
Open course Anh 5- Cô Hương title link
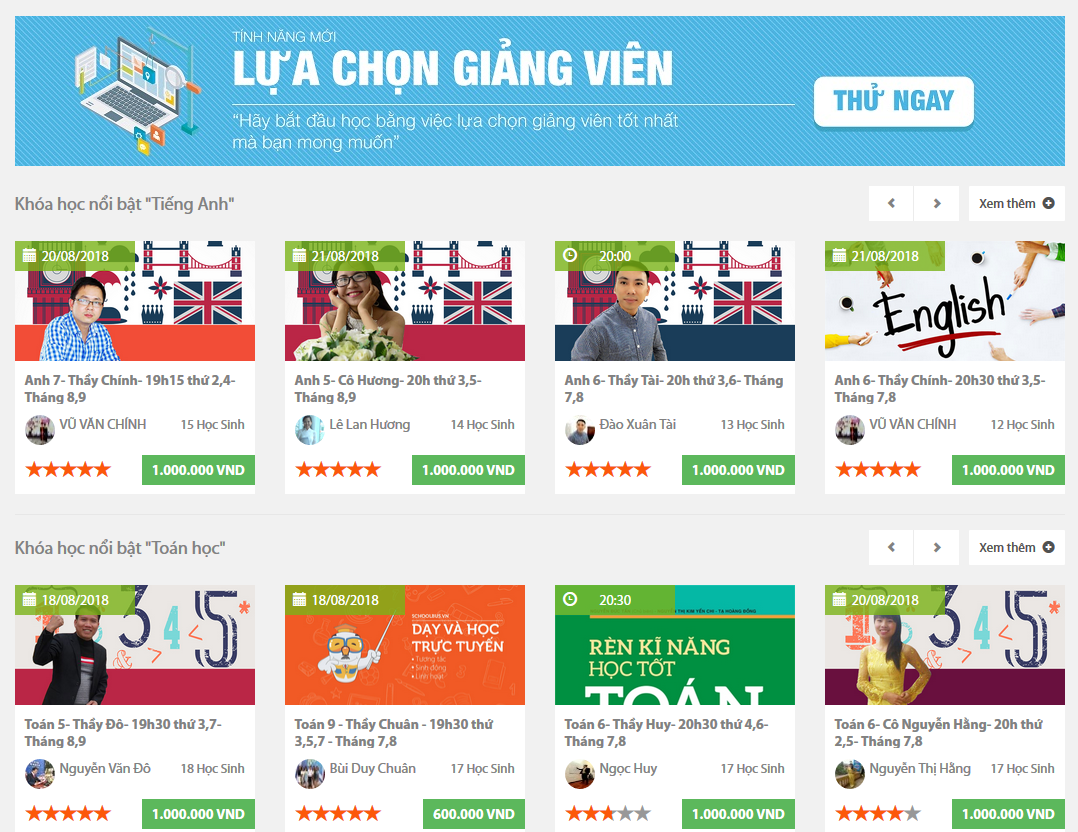(x=388, y=388)
